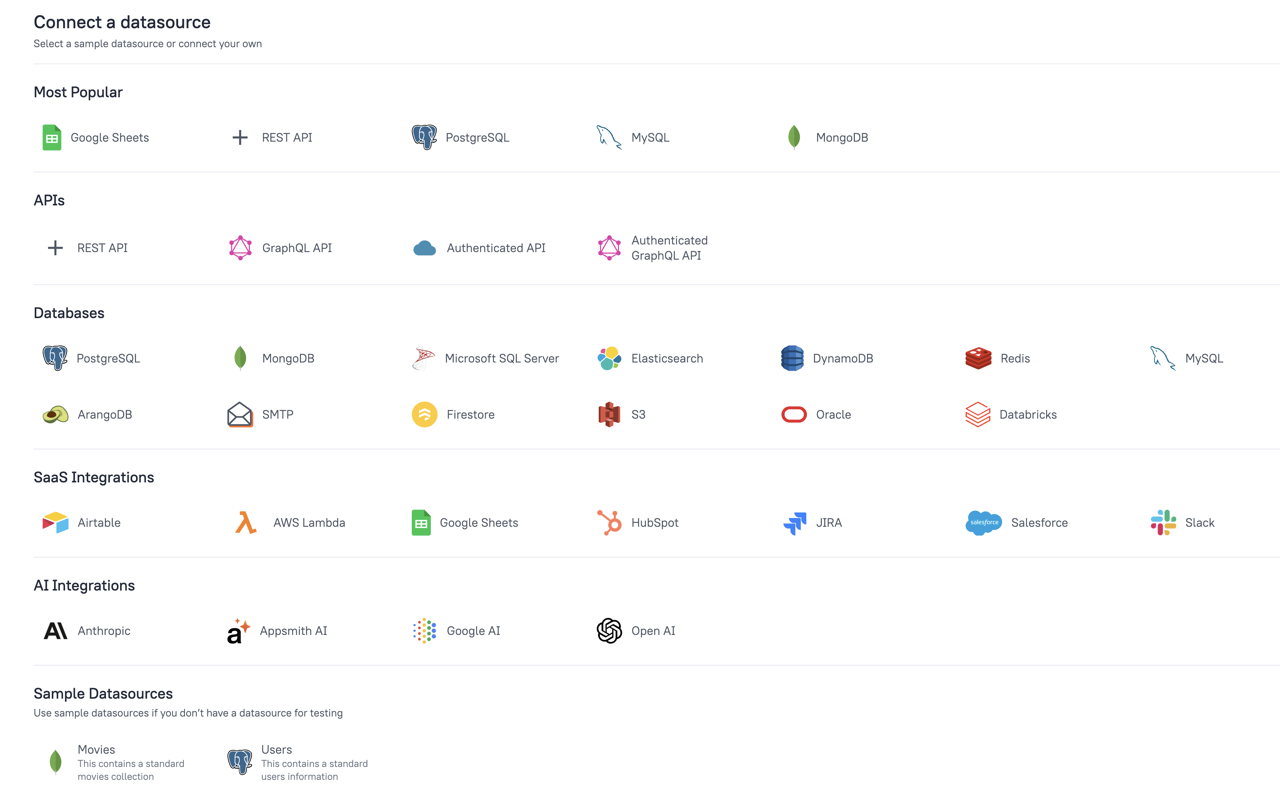Image resolution: width=1280 pixels, height=800 pixels.
Task: Select MongoDB leaf icon in Most Popular
Action: click(x=794, y=137)
